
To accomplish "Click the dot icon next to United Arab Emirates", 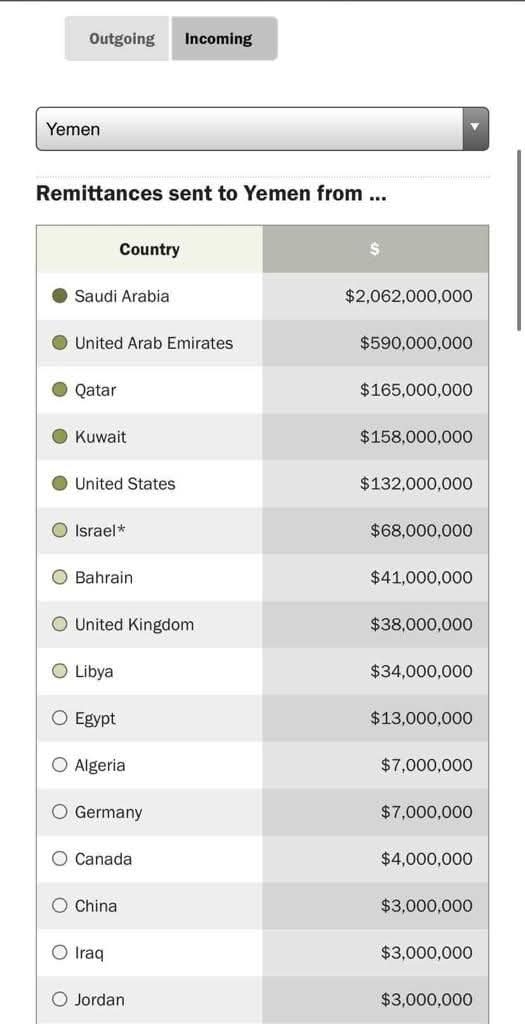I will pos(59,343).
